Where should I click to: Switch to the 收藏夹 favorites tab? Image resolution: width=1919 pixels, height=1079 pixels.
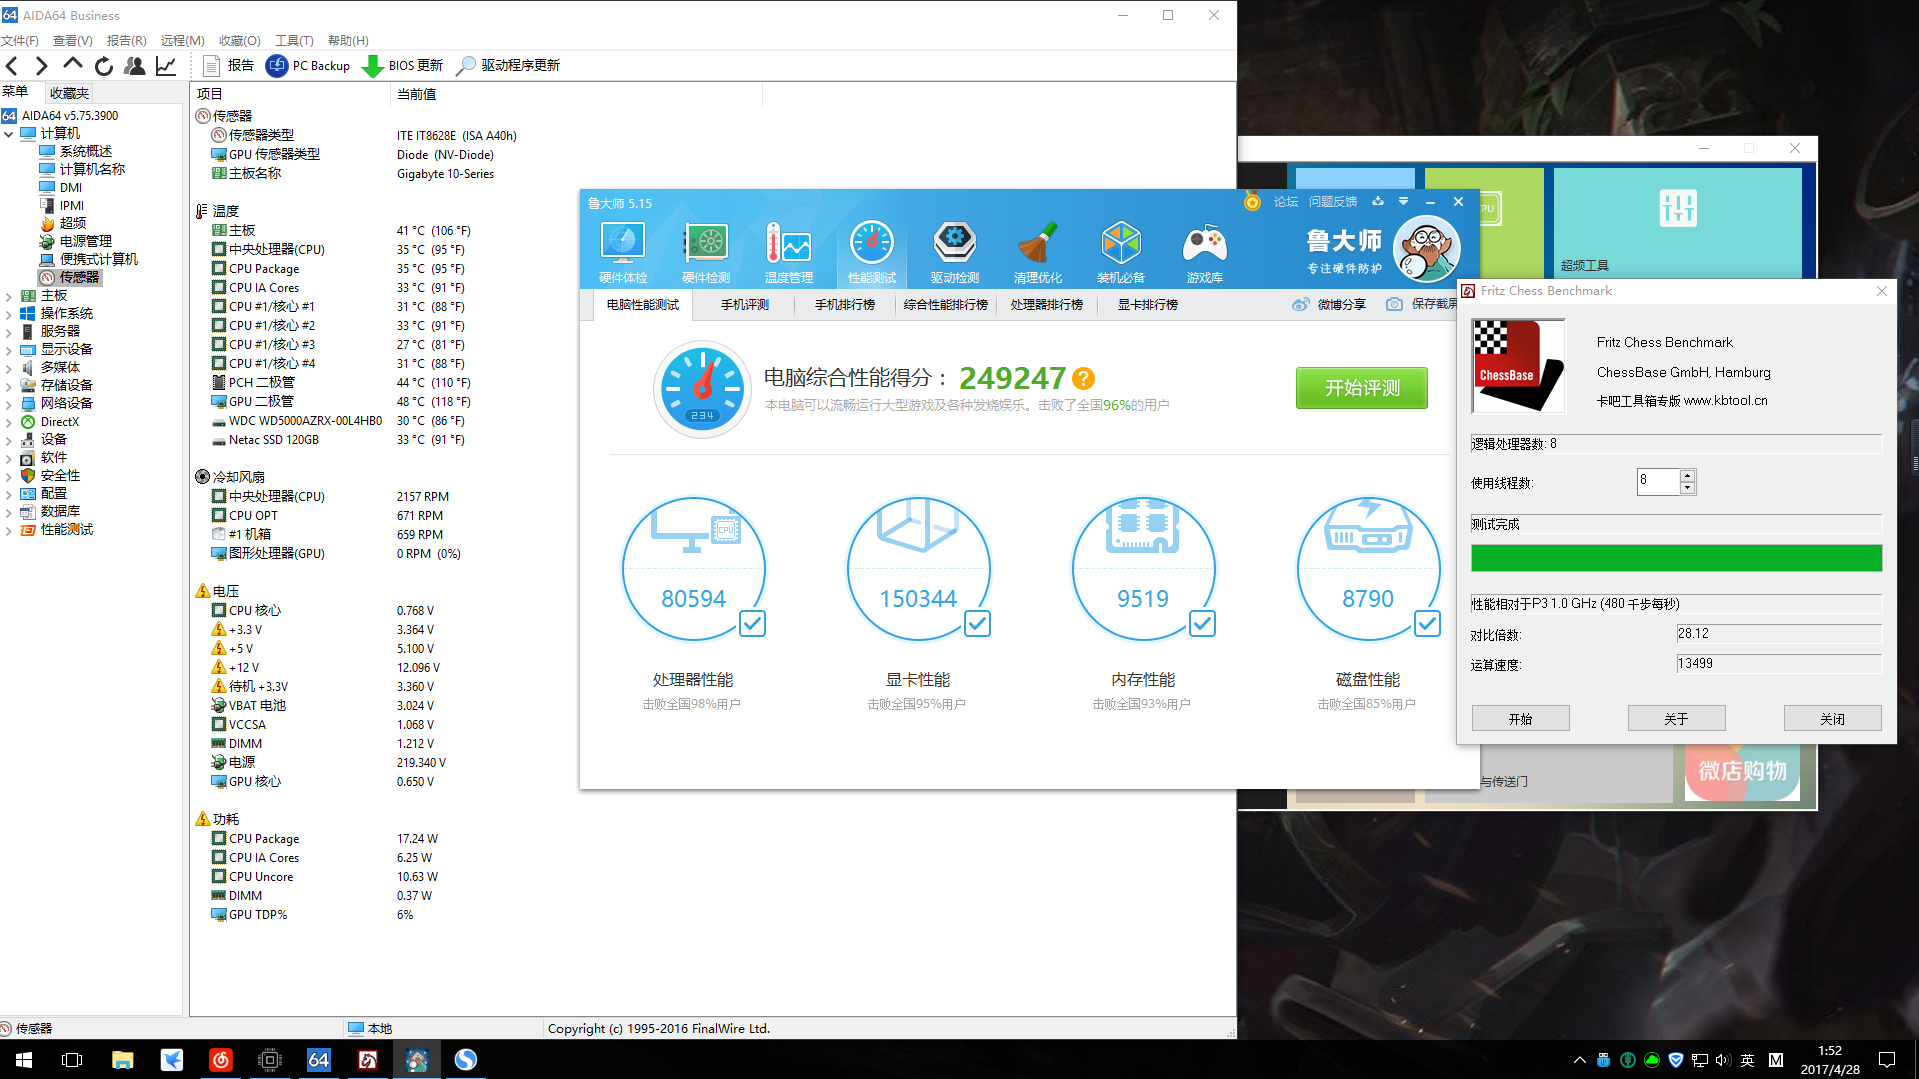point(70,93)
